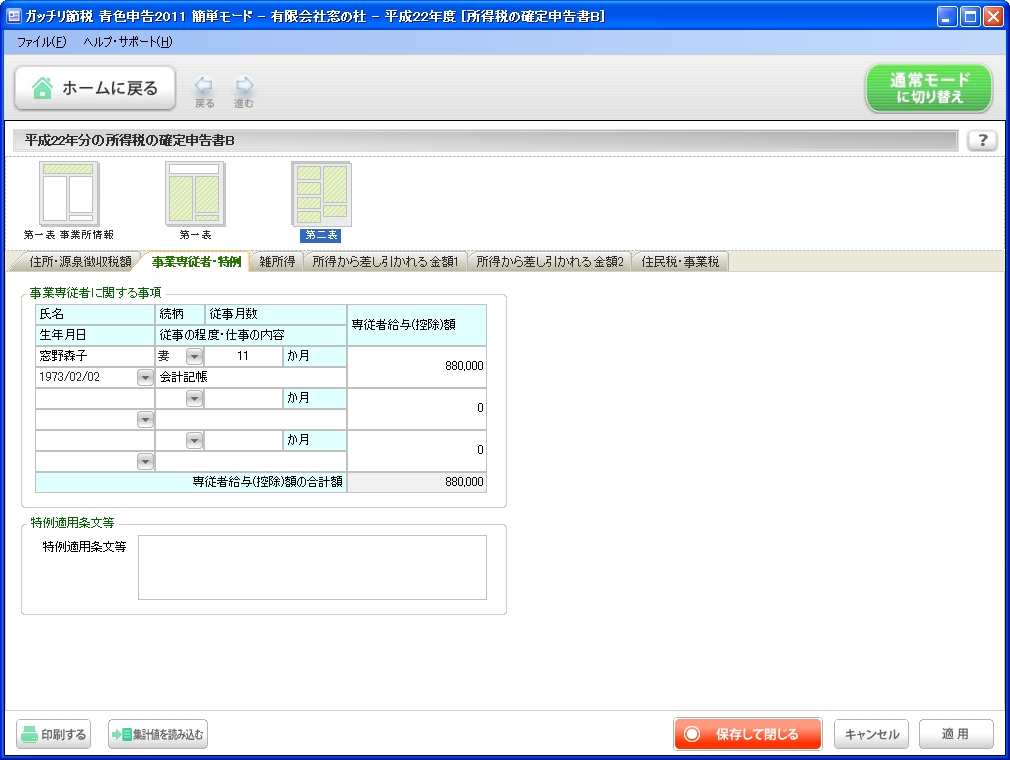Click the 保存して閉じる save button
This screenshot has height=760, width=1010.
tap(747, 733)
